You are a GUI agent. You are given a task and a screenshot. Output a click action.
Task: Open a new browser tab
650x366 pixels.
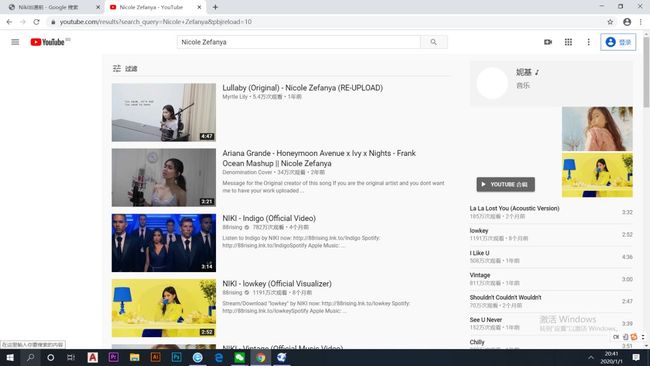point(215,7)
